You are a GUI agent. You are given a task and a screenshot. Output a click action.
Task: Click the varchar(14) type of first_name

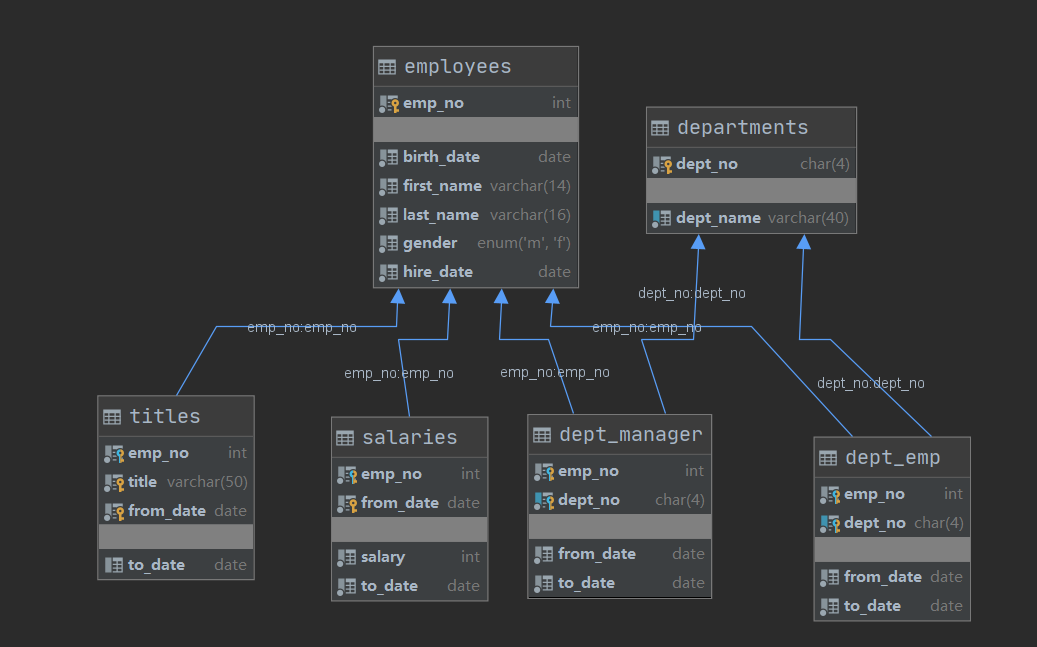(x=530, y=186)
